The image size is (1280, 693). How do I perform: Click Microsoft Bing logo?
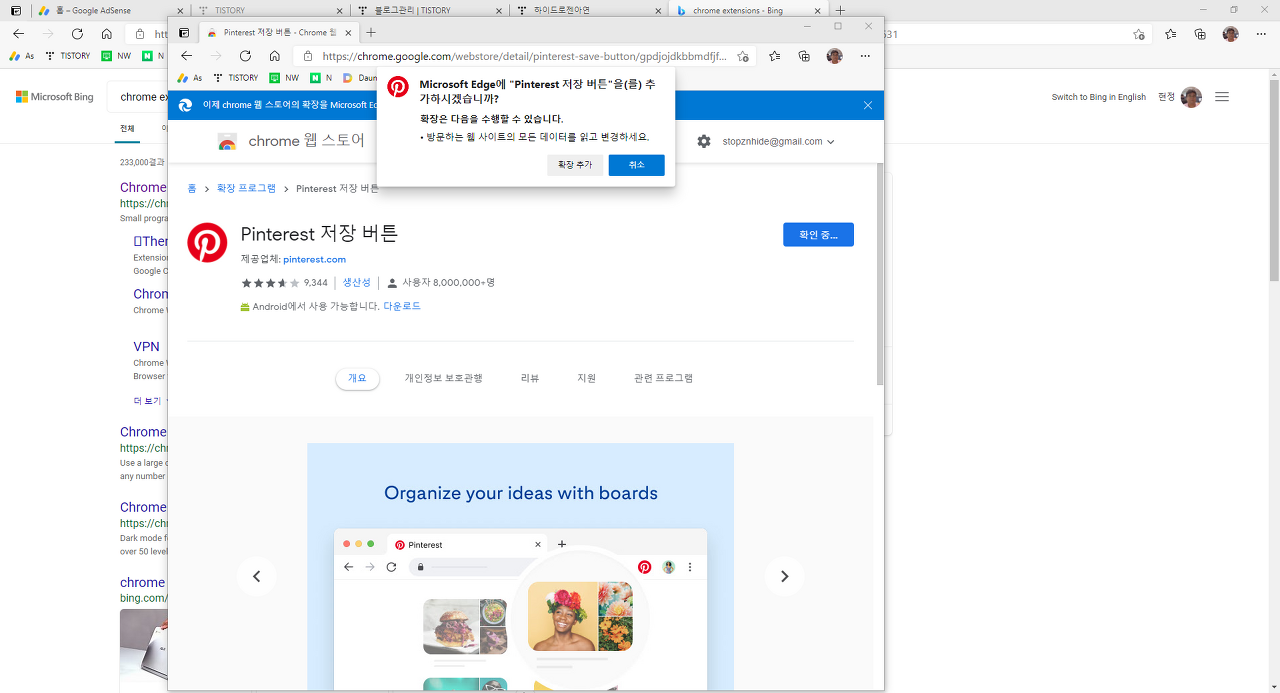click(x=54, y=97)
